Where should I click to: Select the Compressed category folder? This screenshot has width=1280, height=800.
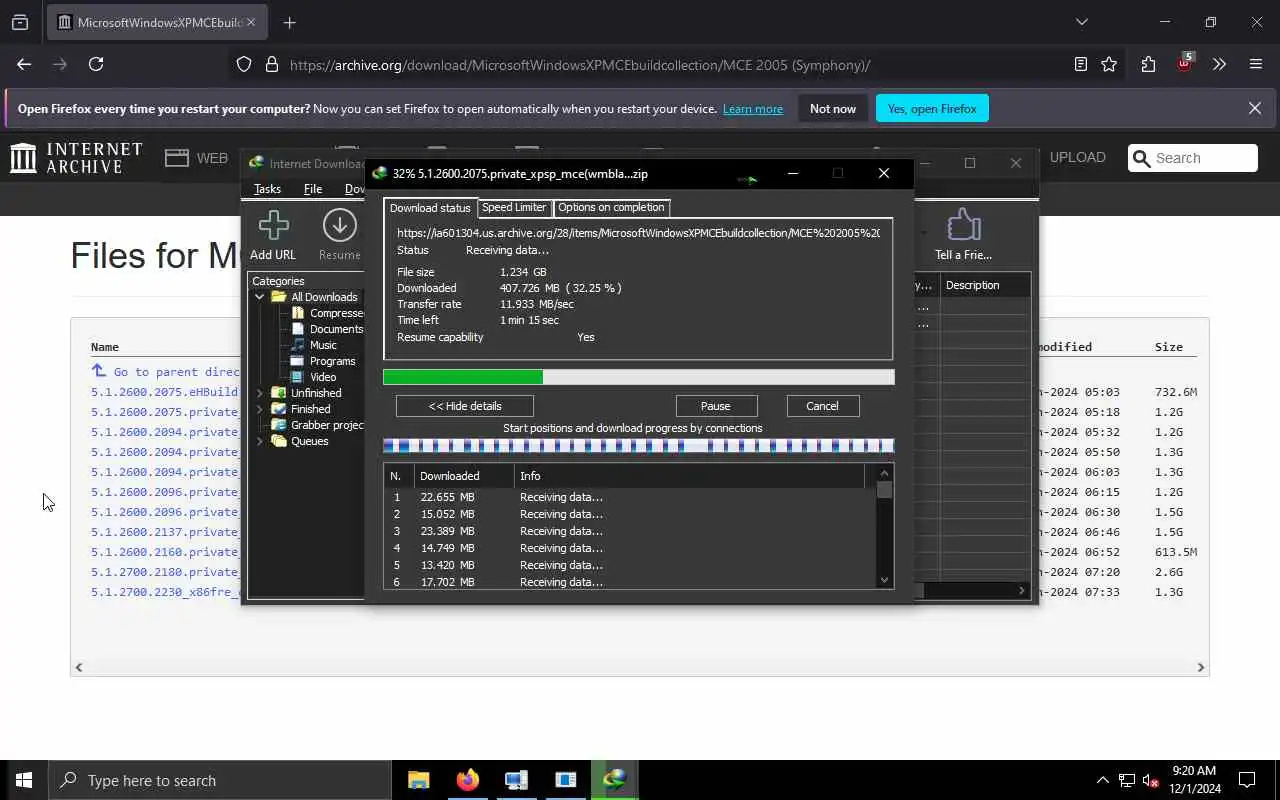pyautogui.click(x=328, y=313)
